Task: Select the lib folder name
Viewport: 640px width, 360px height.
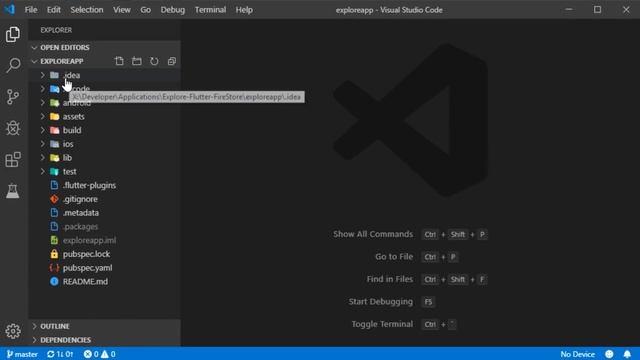Action: (x=67, y=158)
